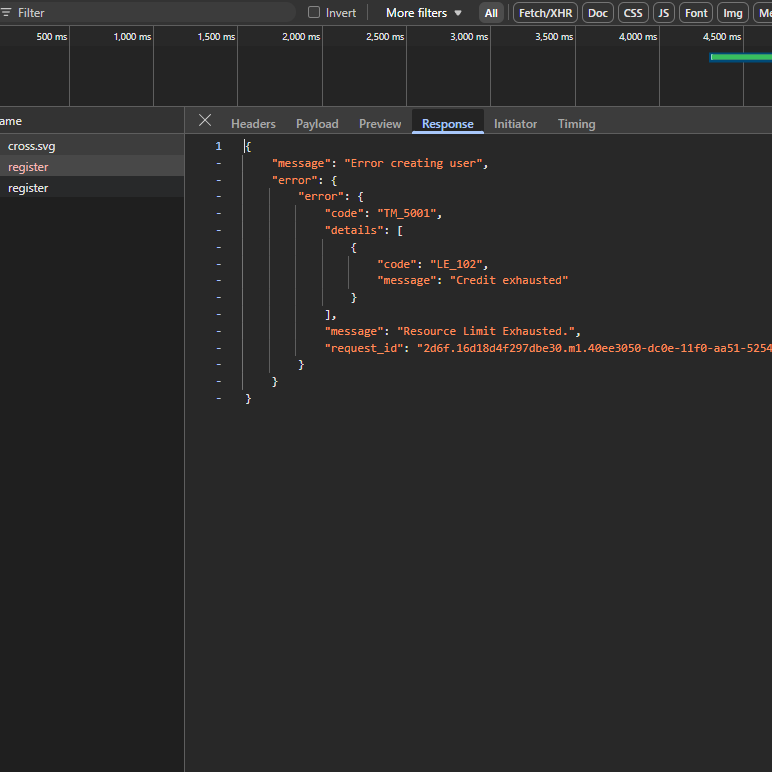Filter requests by Fetch/XHR

pyautogui.click(x=544, y=13)
